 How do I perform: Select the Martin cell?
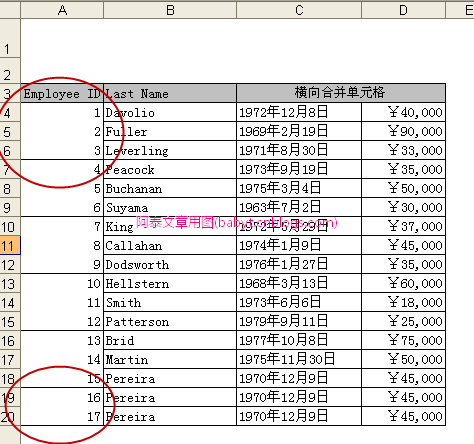click(x=170, y=359)
